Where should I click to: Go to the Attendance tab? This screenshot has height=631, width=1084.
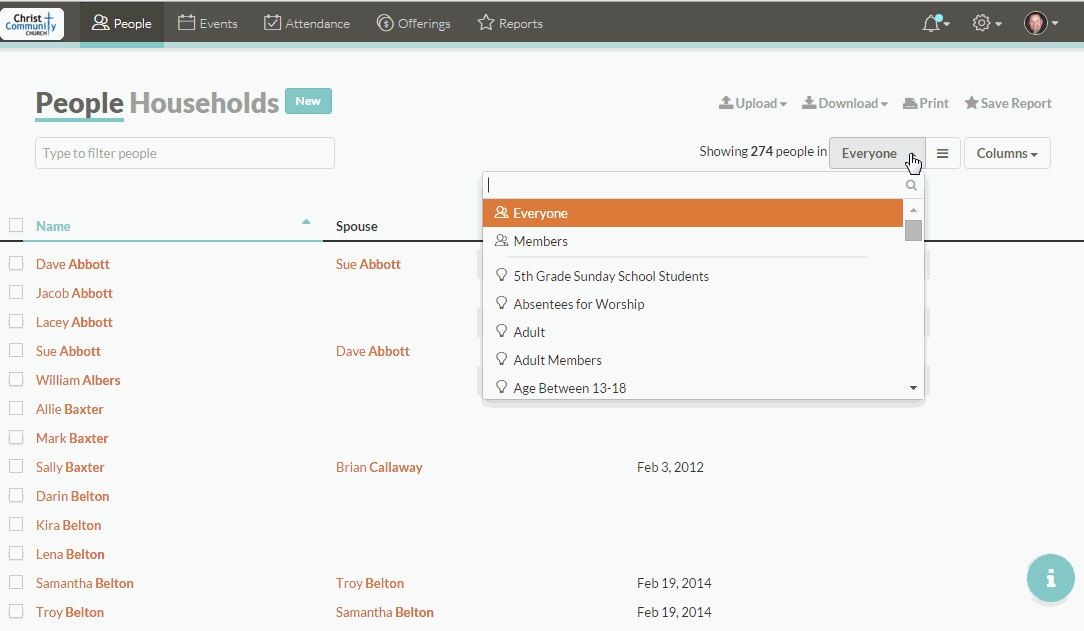307,23
